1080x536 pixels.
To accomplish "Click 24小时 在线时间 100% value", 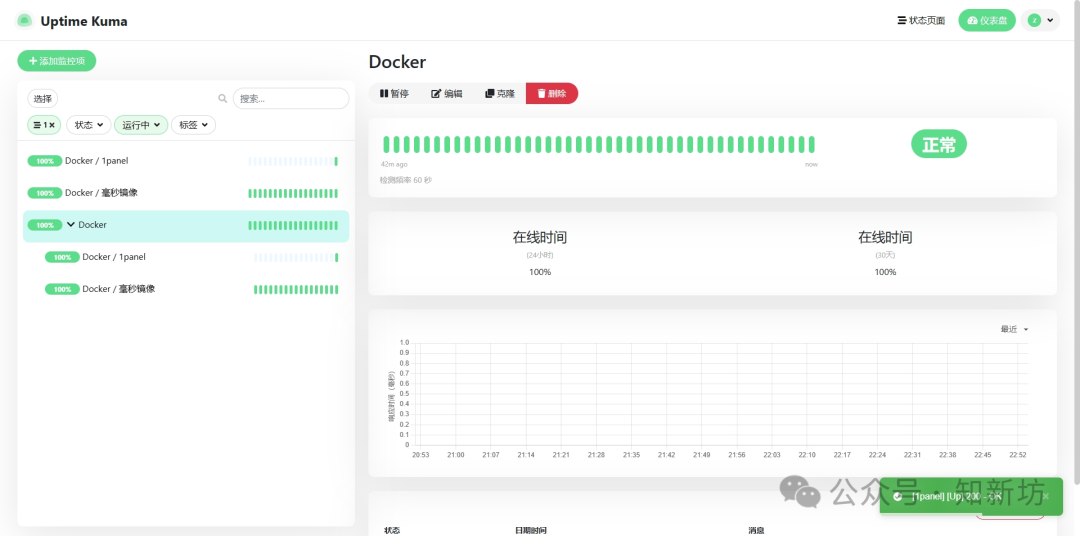I will coord(540,272).
